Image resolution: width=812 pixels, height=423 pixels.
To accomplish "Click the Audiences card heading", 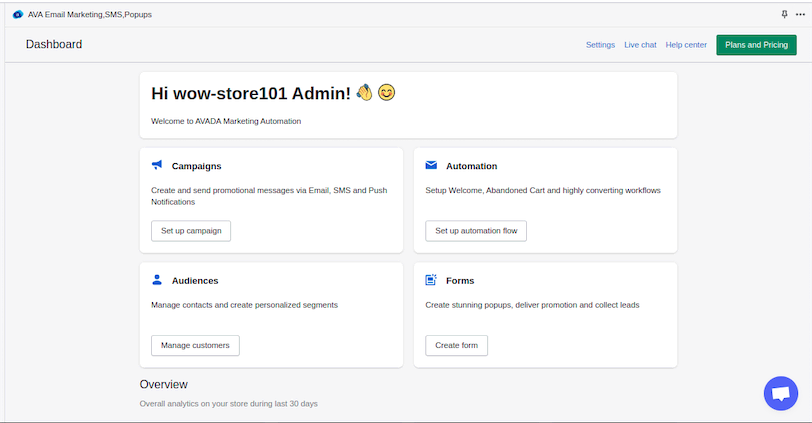I will (x=195, y=281).
